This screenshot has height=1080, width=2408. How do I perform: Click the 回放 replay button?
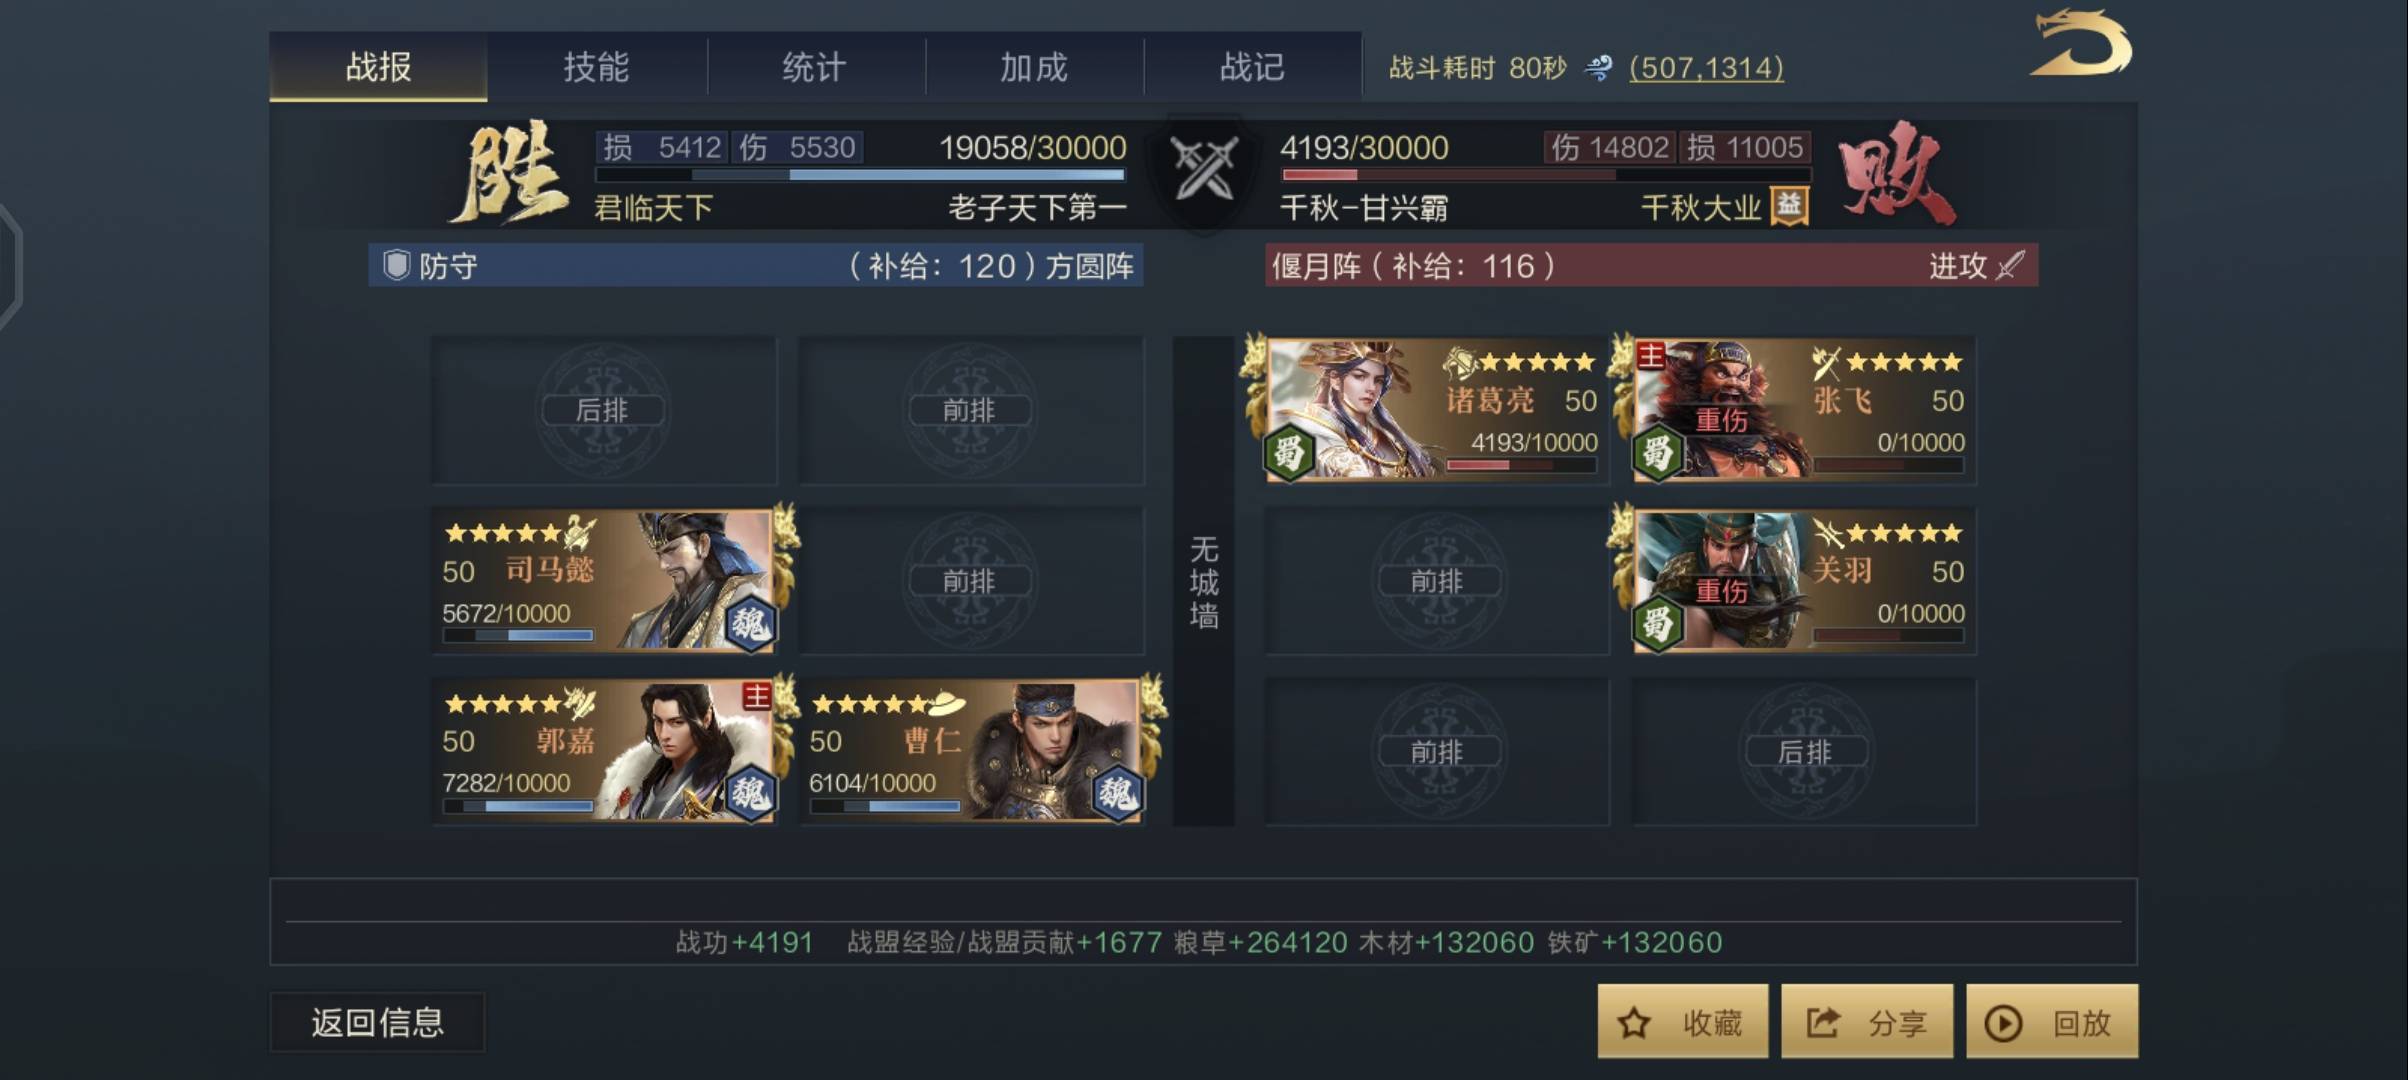(x=2052, y=1021)
